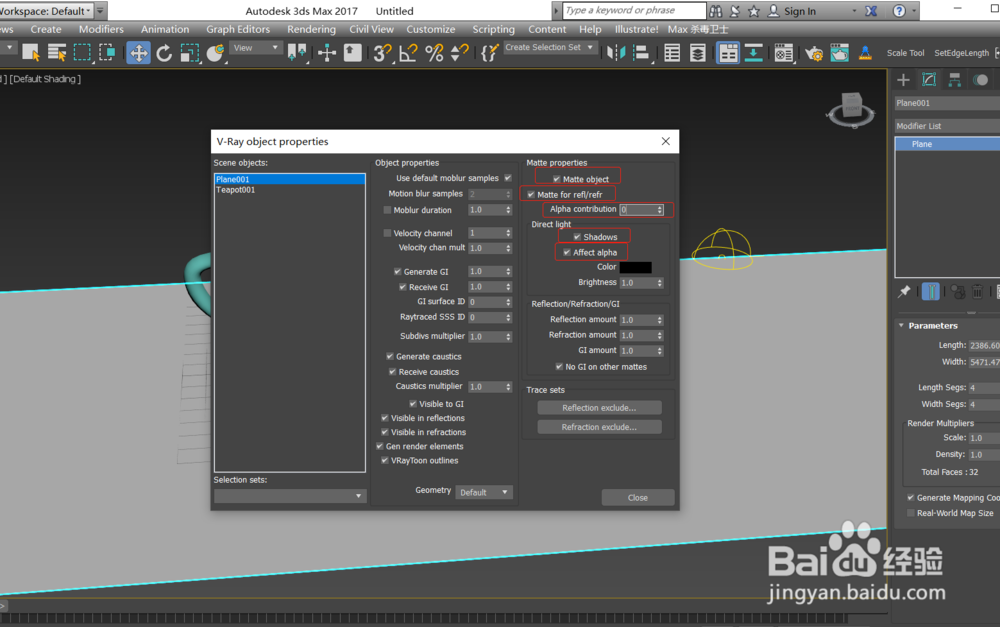Toggle Gen render elements checkbox
Image resolution: width=1000 pixels, height=627 pixels.
(x=379, y=446)
